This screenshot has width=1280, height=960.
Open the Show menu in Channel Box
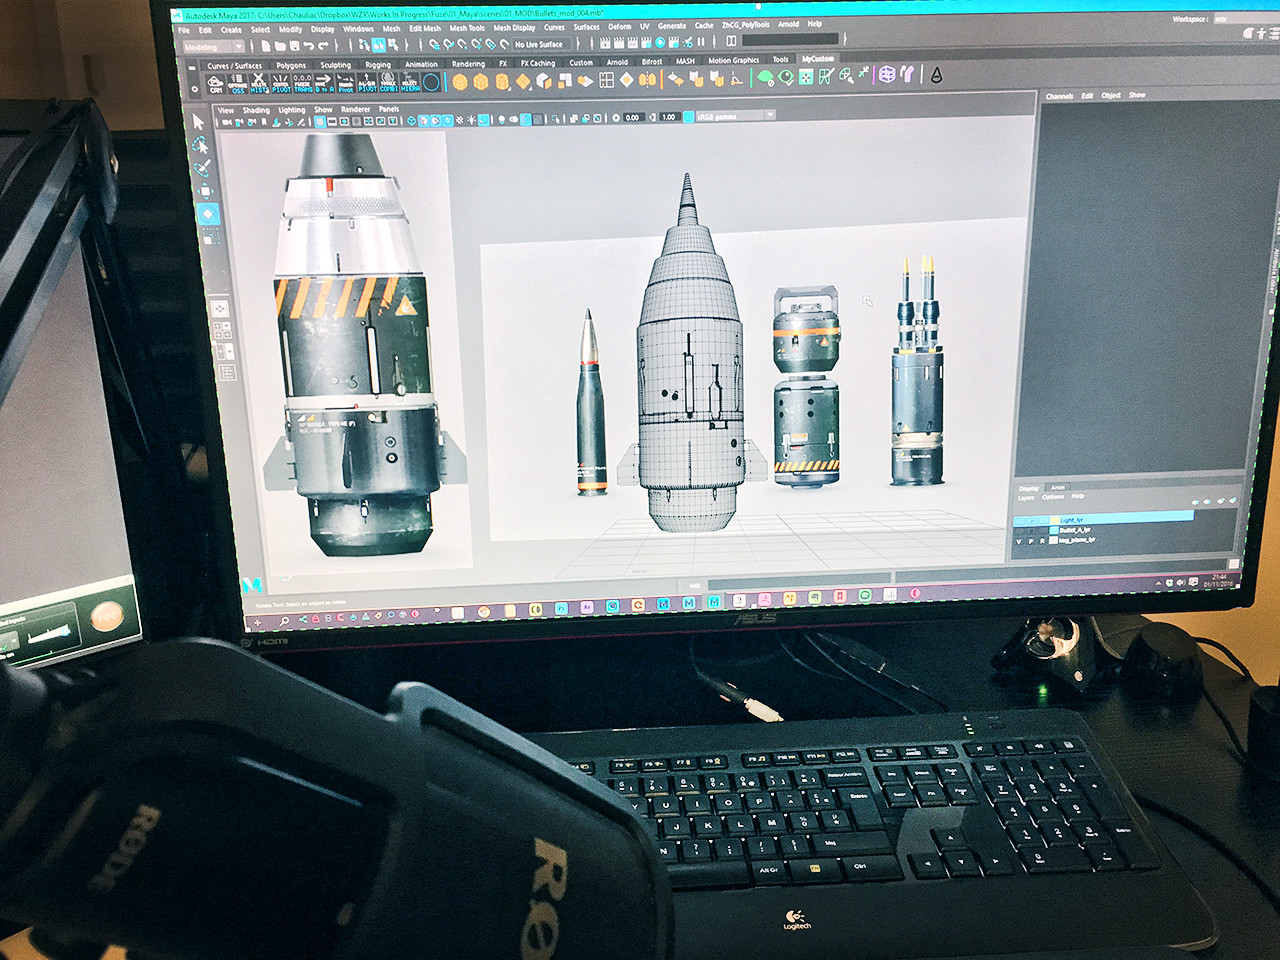(1137, 95)
